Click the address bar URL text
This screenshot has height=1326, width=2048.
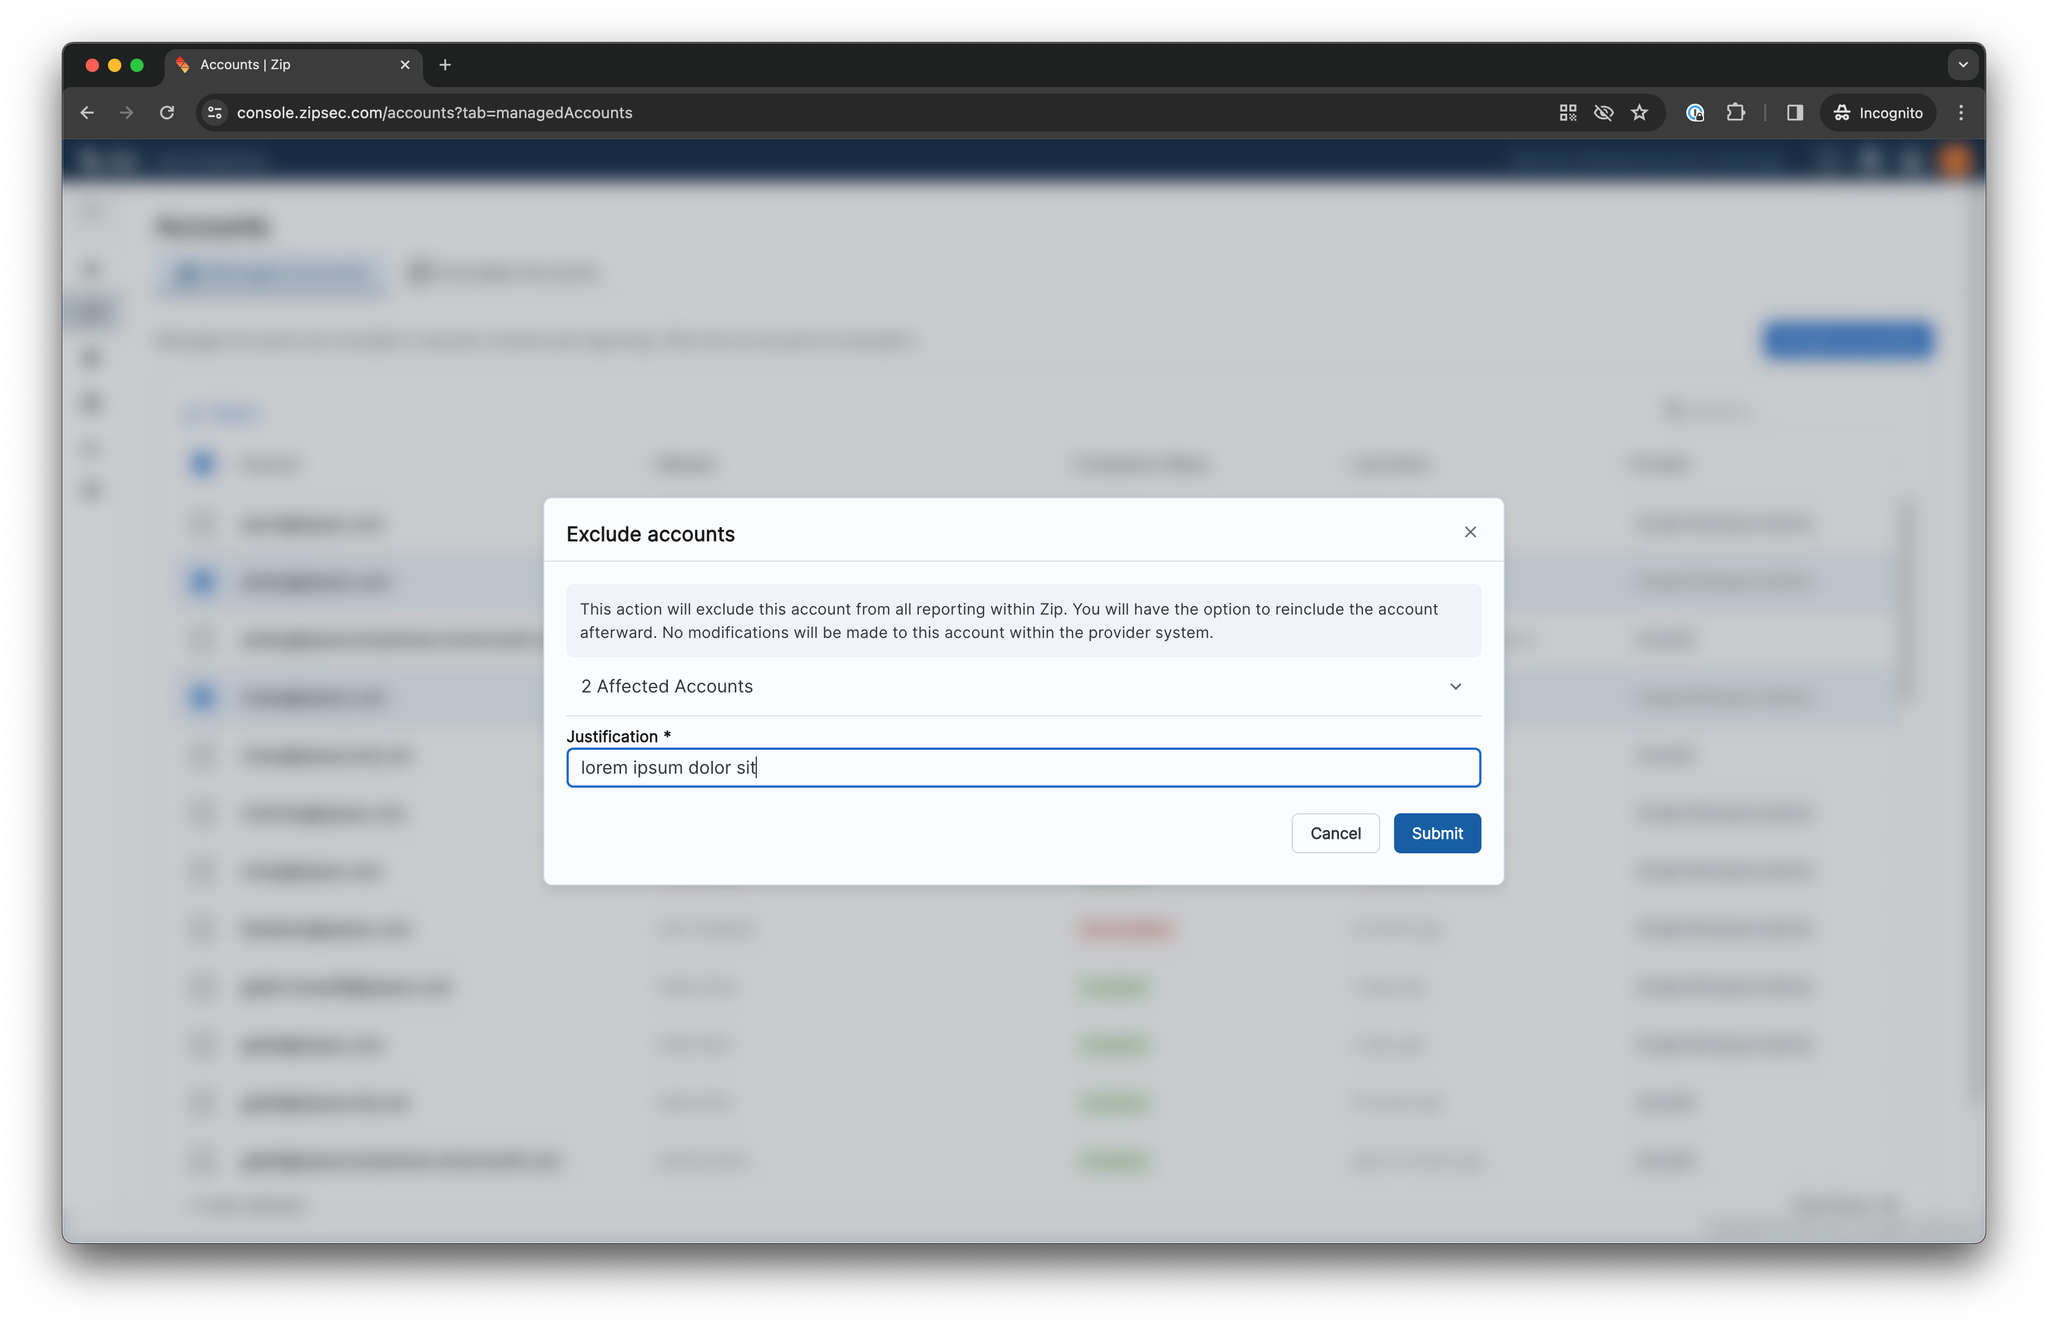coord(434,113)
